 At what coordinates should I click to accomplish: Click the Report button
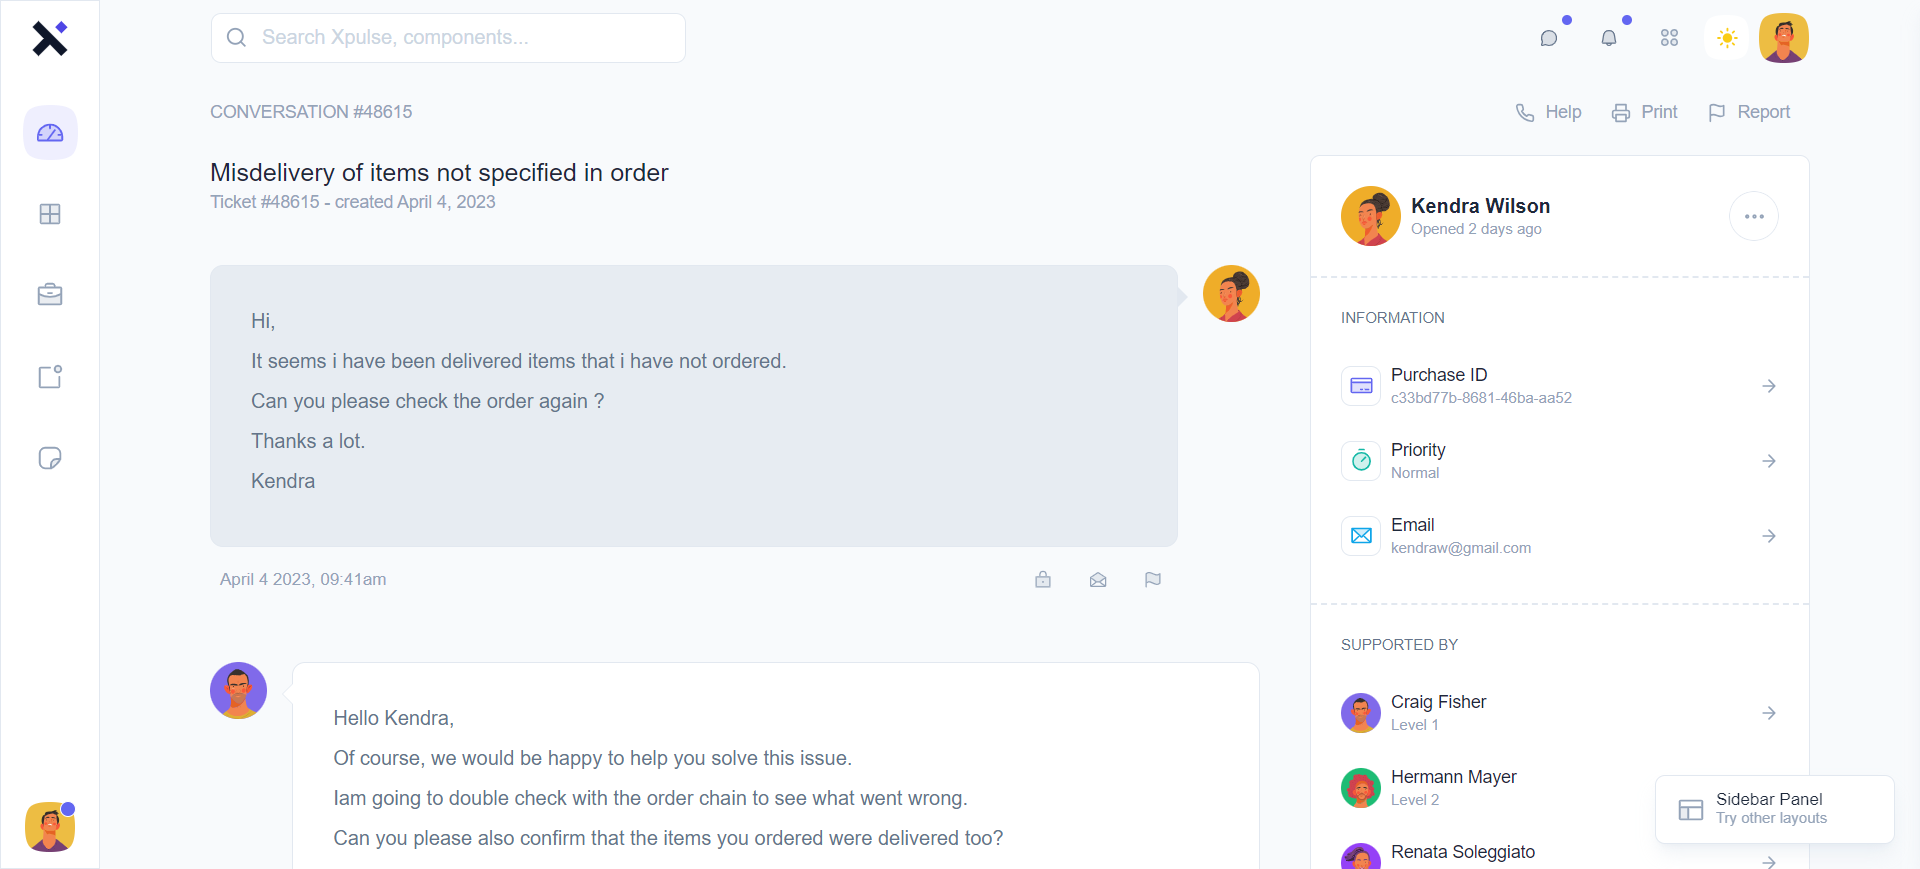pos(1750,112)
